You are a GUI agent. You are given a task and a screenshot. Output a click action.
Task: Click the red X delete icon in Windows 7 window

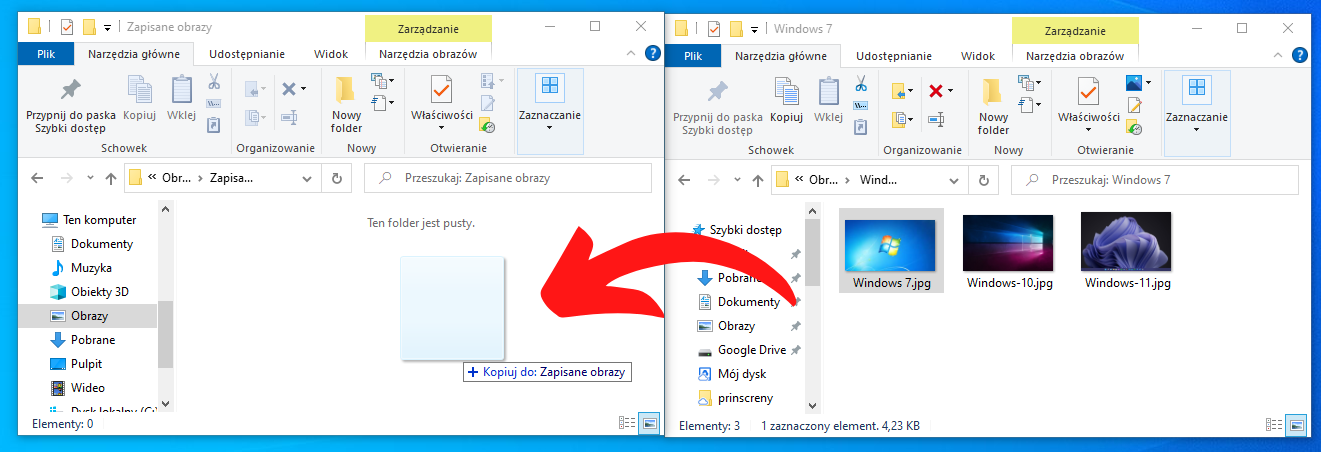(936, 91)
